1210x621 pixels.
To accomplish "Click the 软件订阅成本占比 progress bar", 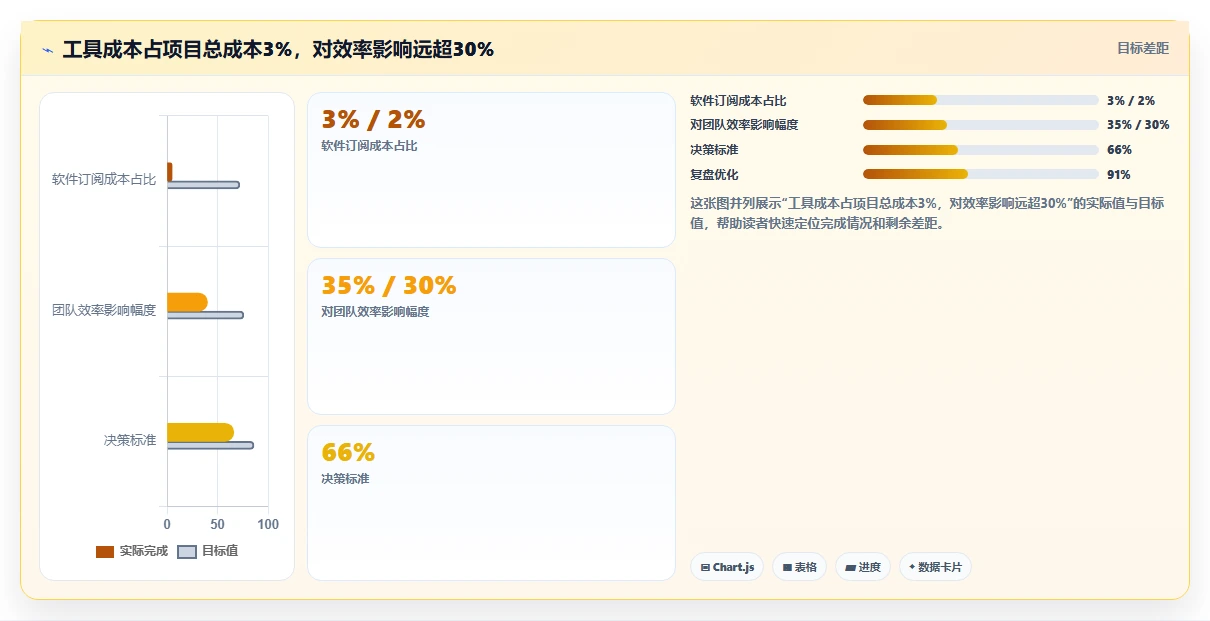I will coord(981,100).
